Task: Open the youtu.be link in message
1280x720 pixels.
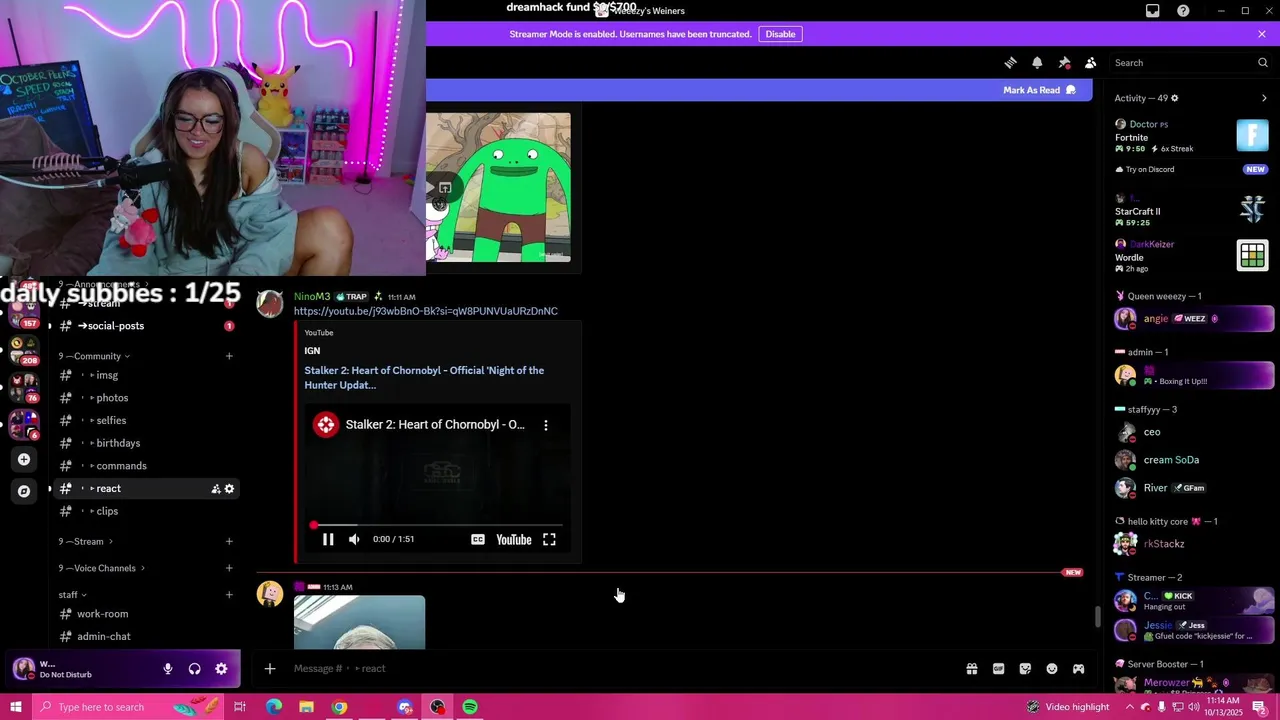Action: (426, 311)
